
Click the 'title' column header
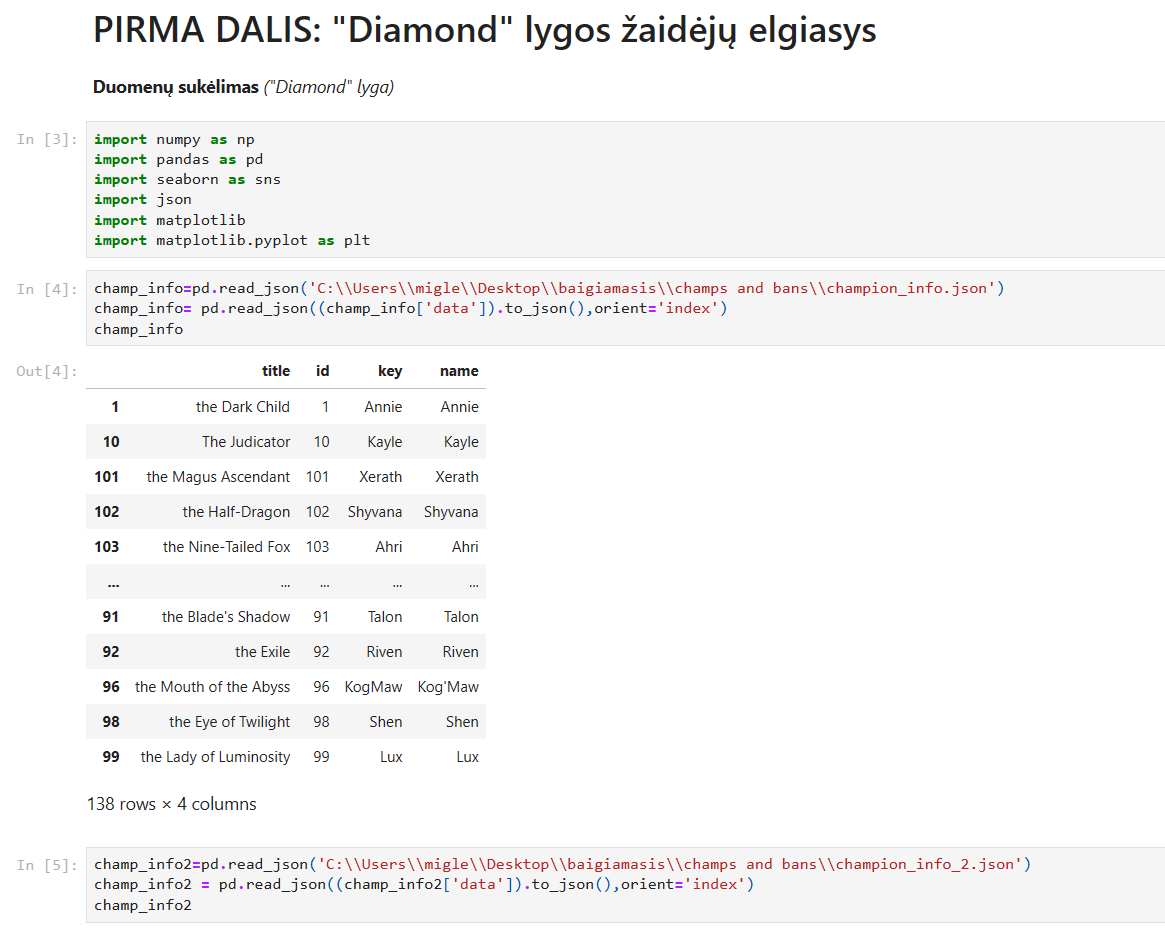(275, 371)
